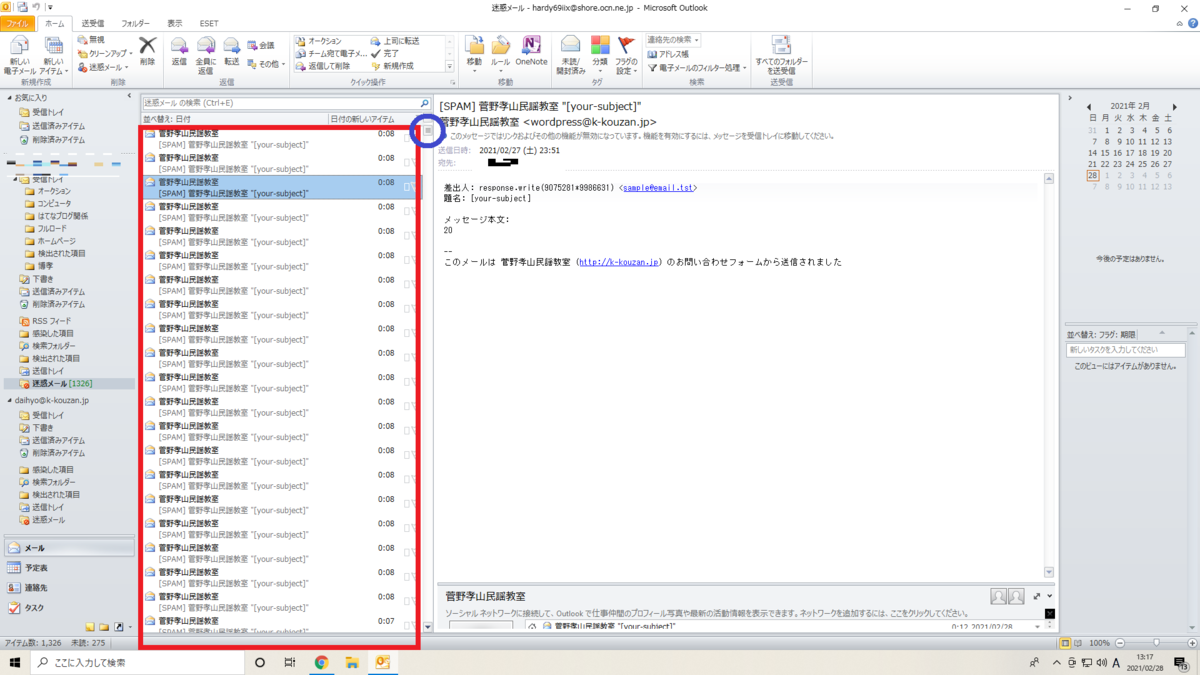The height and width of the screenshot is (675, 1200).
Task: Reply to all with 全員に返信
Action: pos(205,55)
